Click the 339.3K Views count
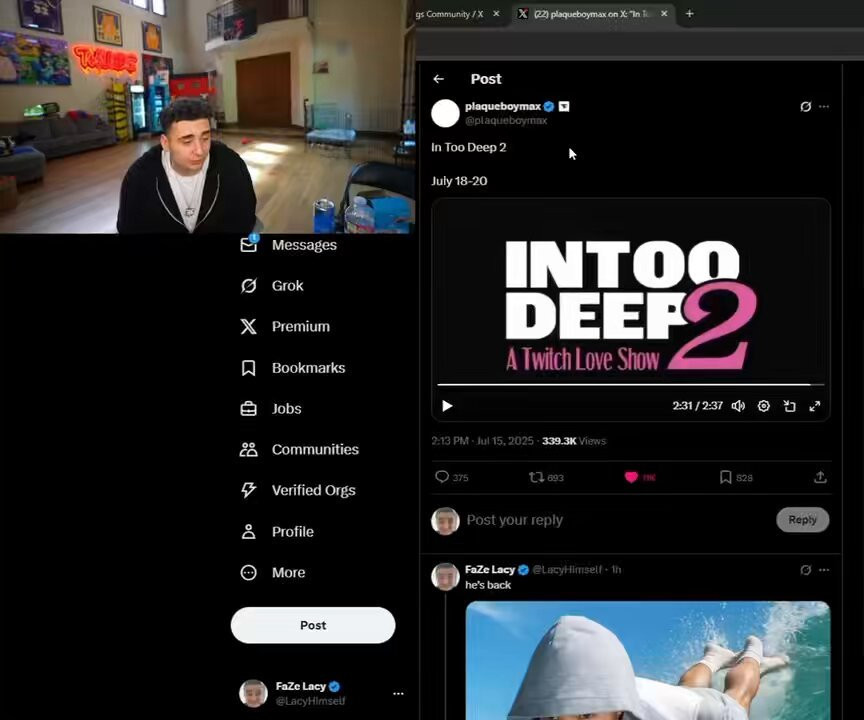Screen dimensions: 864x720 click(x=574, y=441)
